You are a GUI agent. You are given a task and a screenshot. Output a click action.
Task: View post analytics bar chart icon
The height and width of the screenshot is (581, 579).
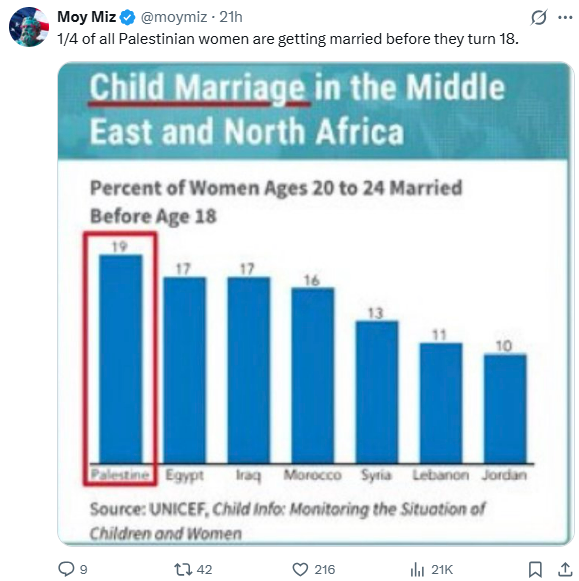click(417, 570)
